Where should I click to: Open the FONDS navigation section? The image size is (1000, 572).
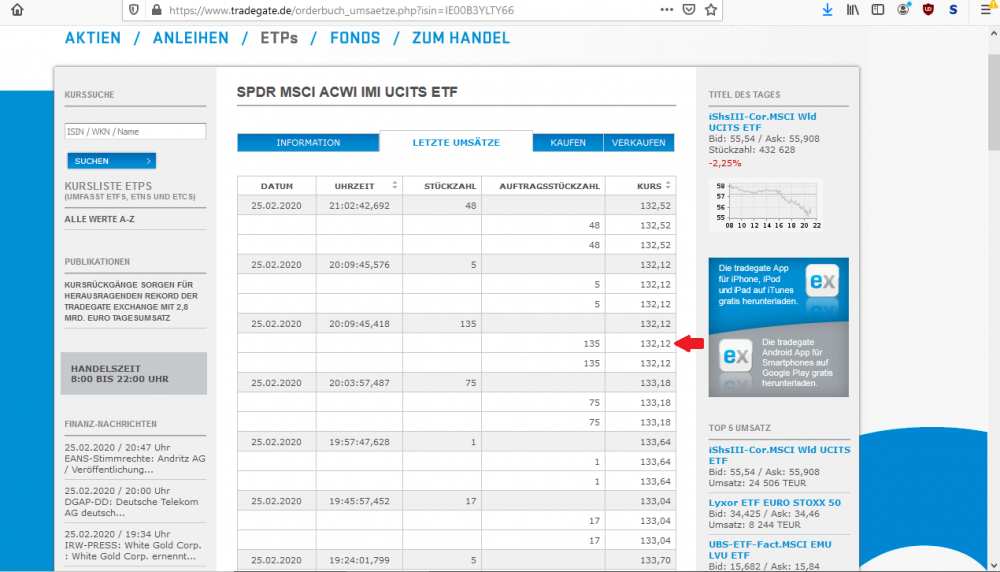355,38
